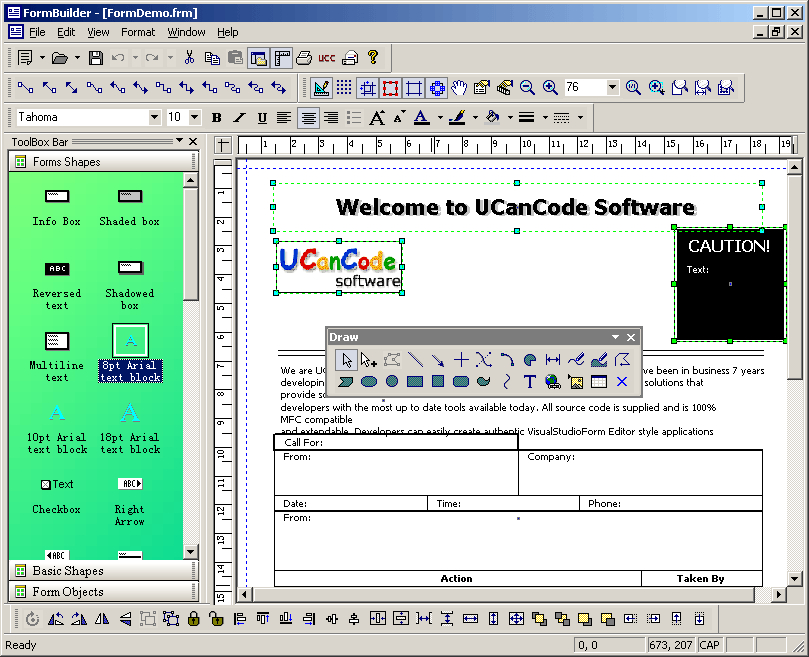This screenshot has height=657, width=809.
Task: Open the line width dropdown arrow
Action: 545,118
